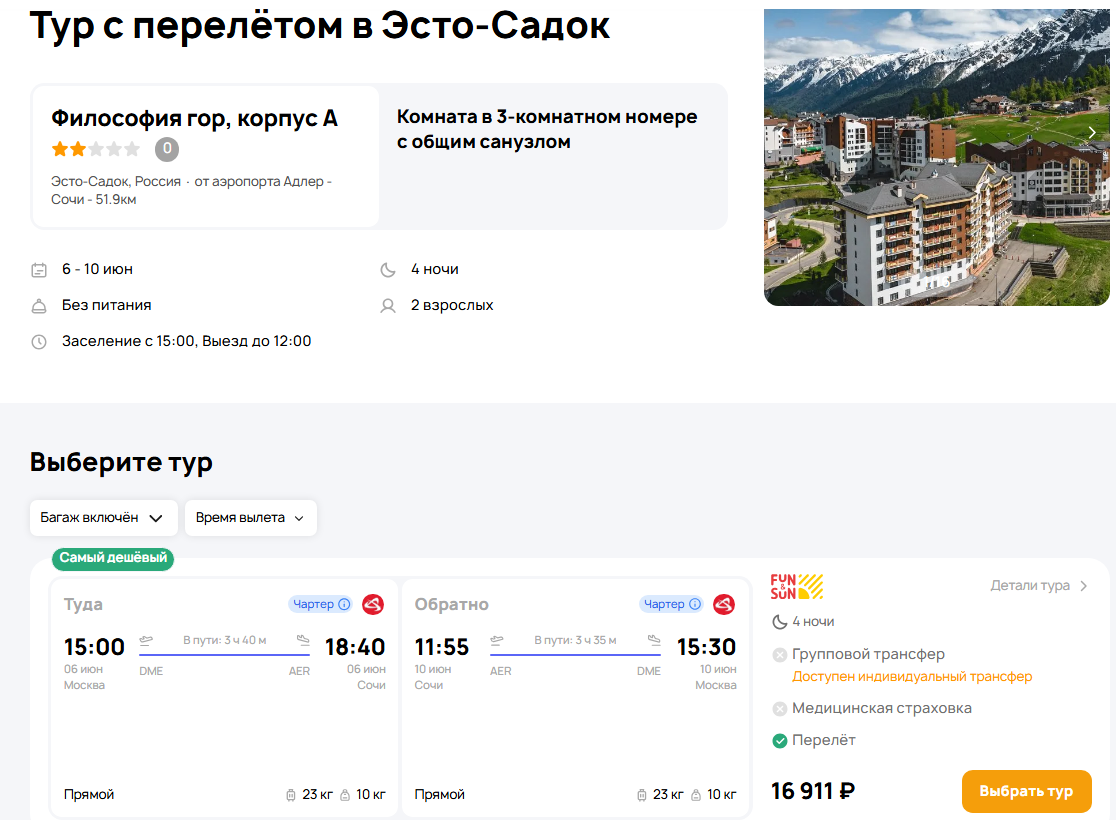
Task: Click the return arrival time 15:30
Action: click(706, 647)
